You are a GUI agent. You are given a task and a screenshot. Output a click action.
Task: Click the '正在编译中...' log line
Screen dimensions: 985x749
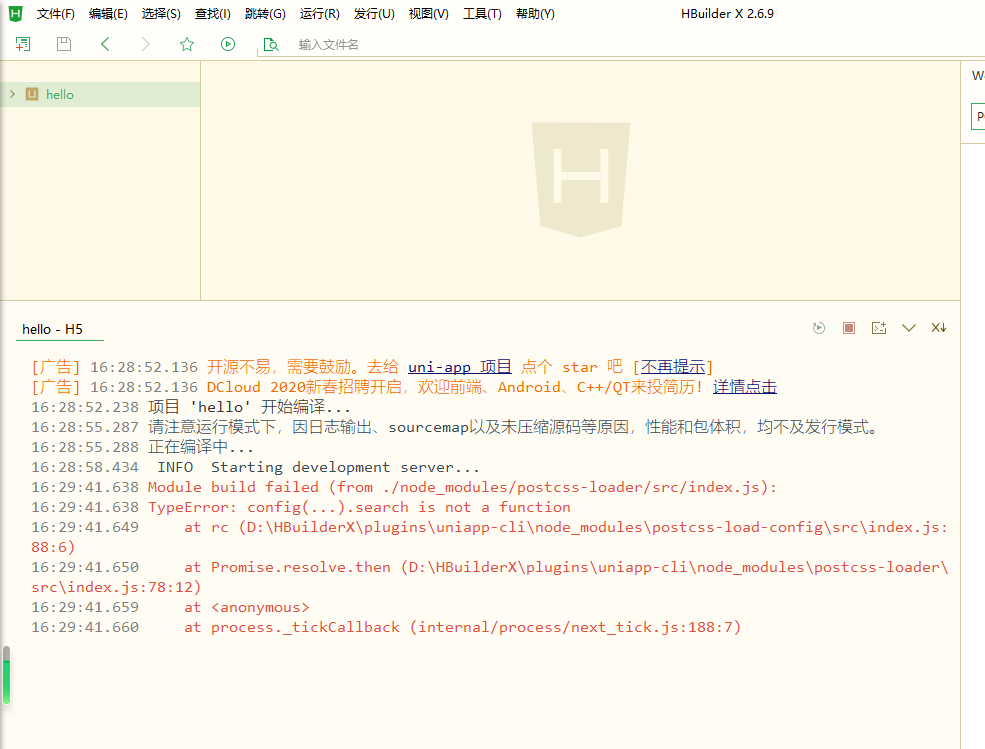(201, 447)
